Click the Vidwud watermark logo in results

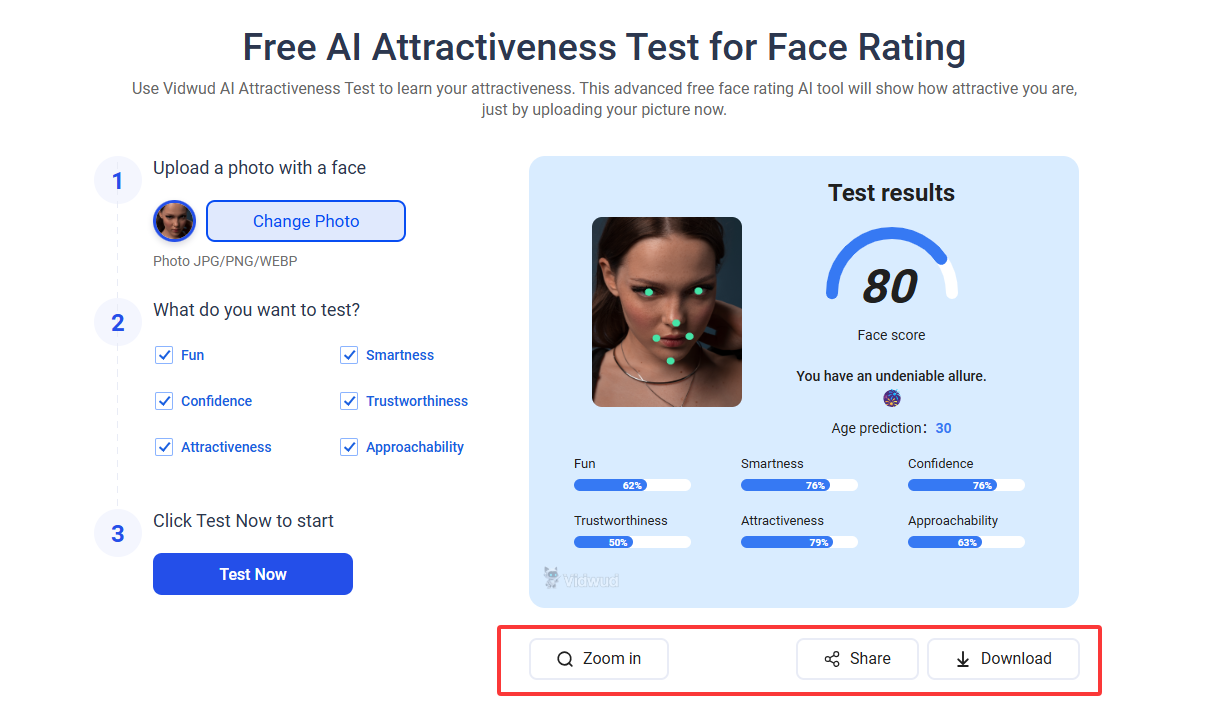pos(581,578)
